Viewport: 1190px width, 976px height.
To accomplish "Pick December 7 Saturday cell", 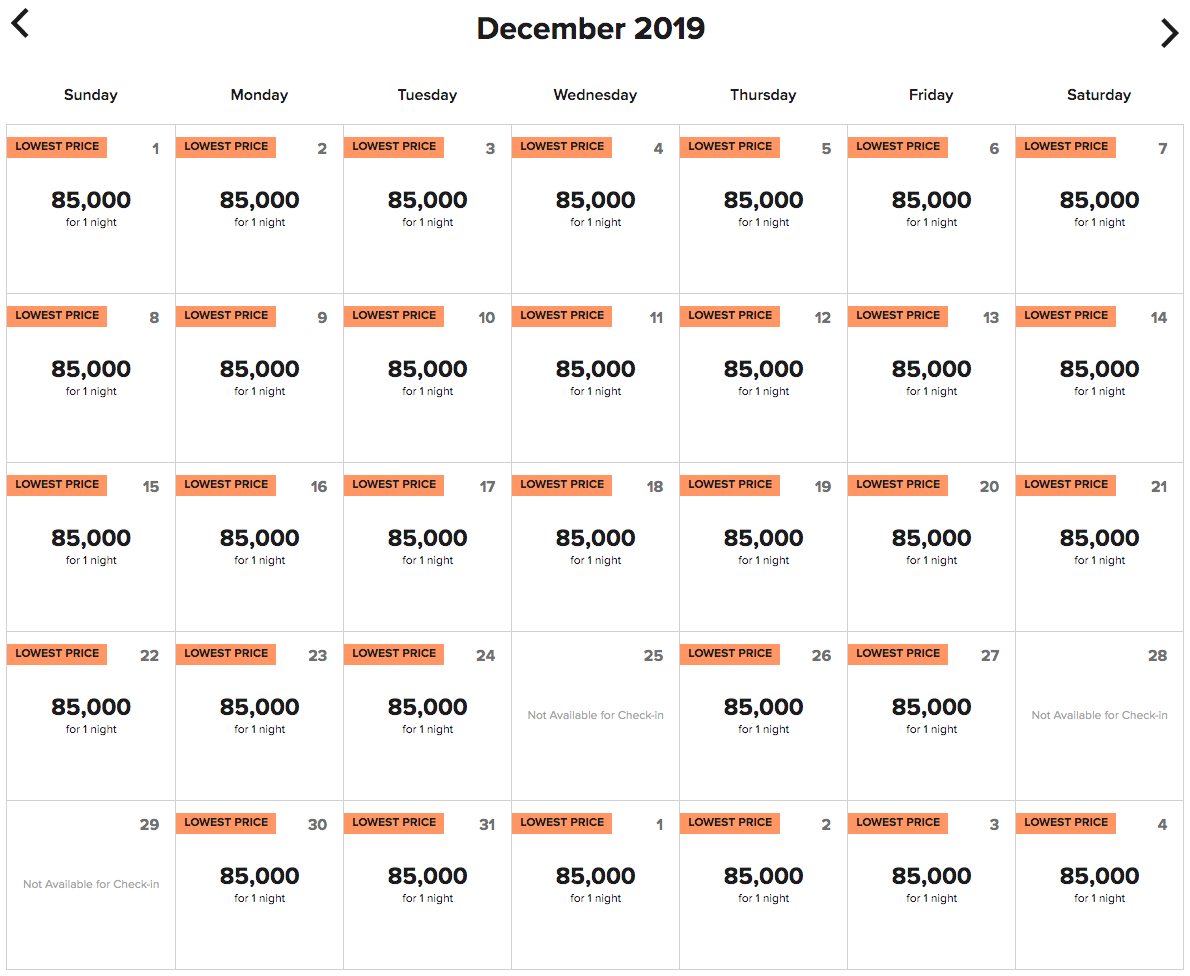I will click(x=1099, y=209).
